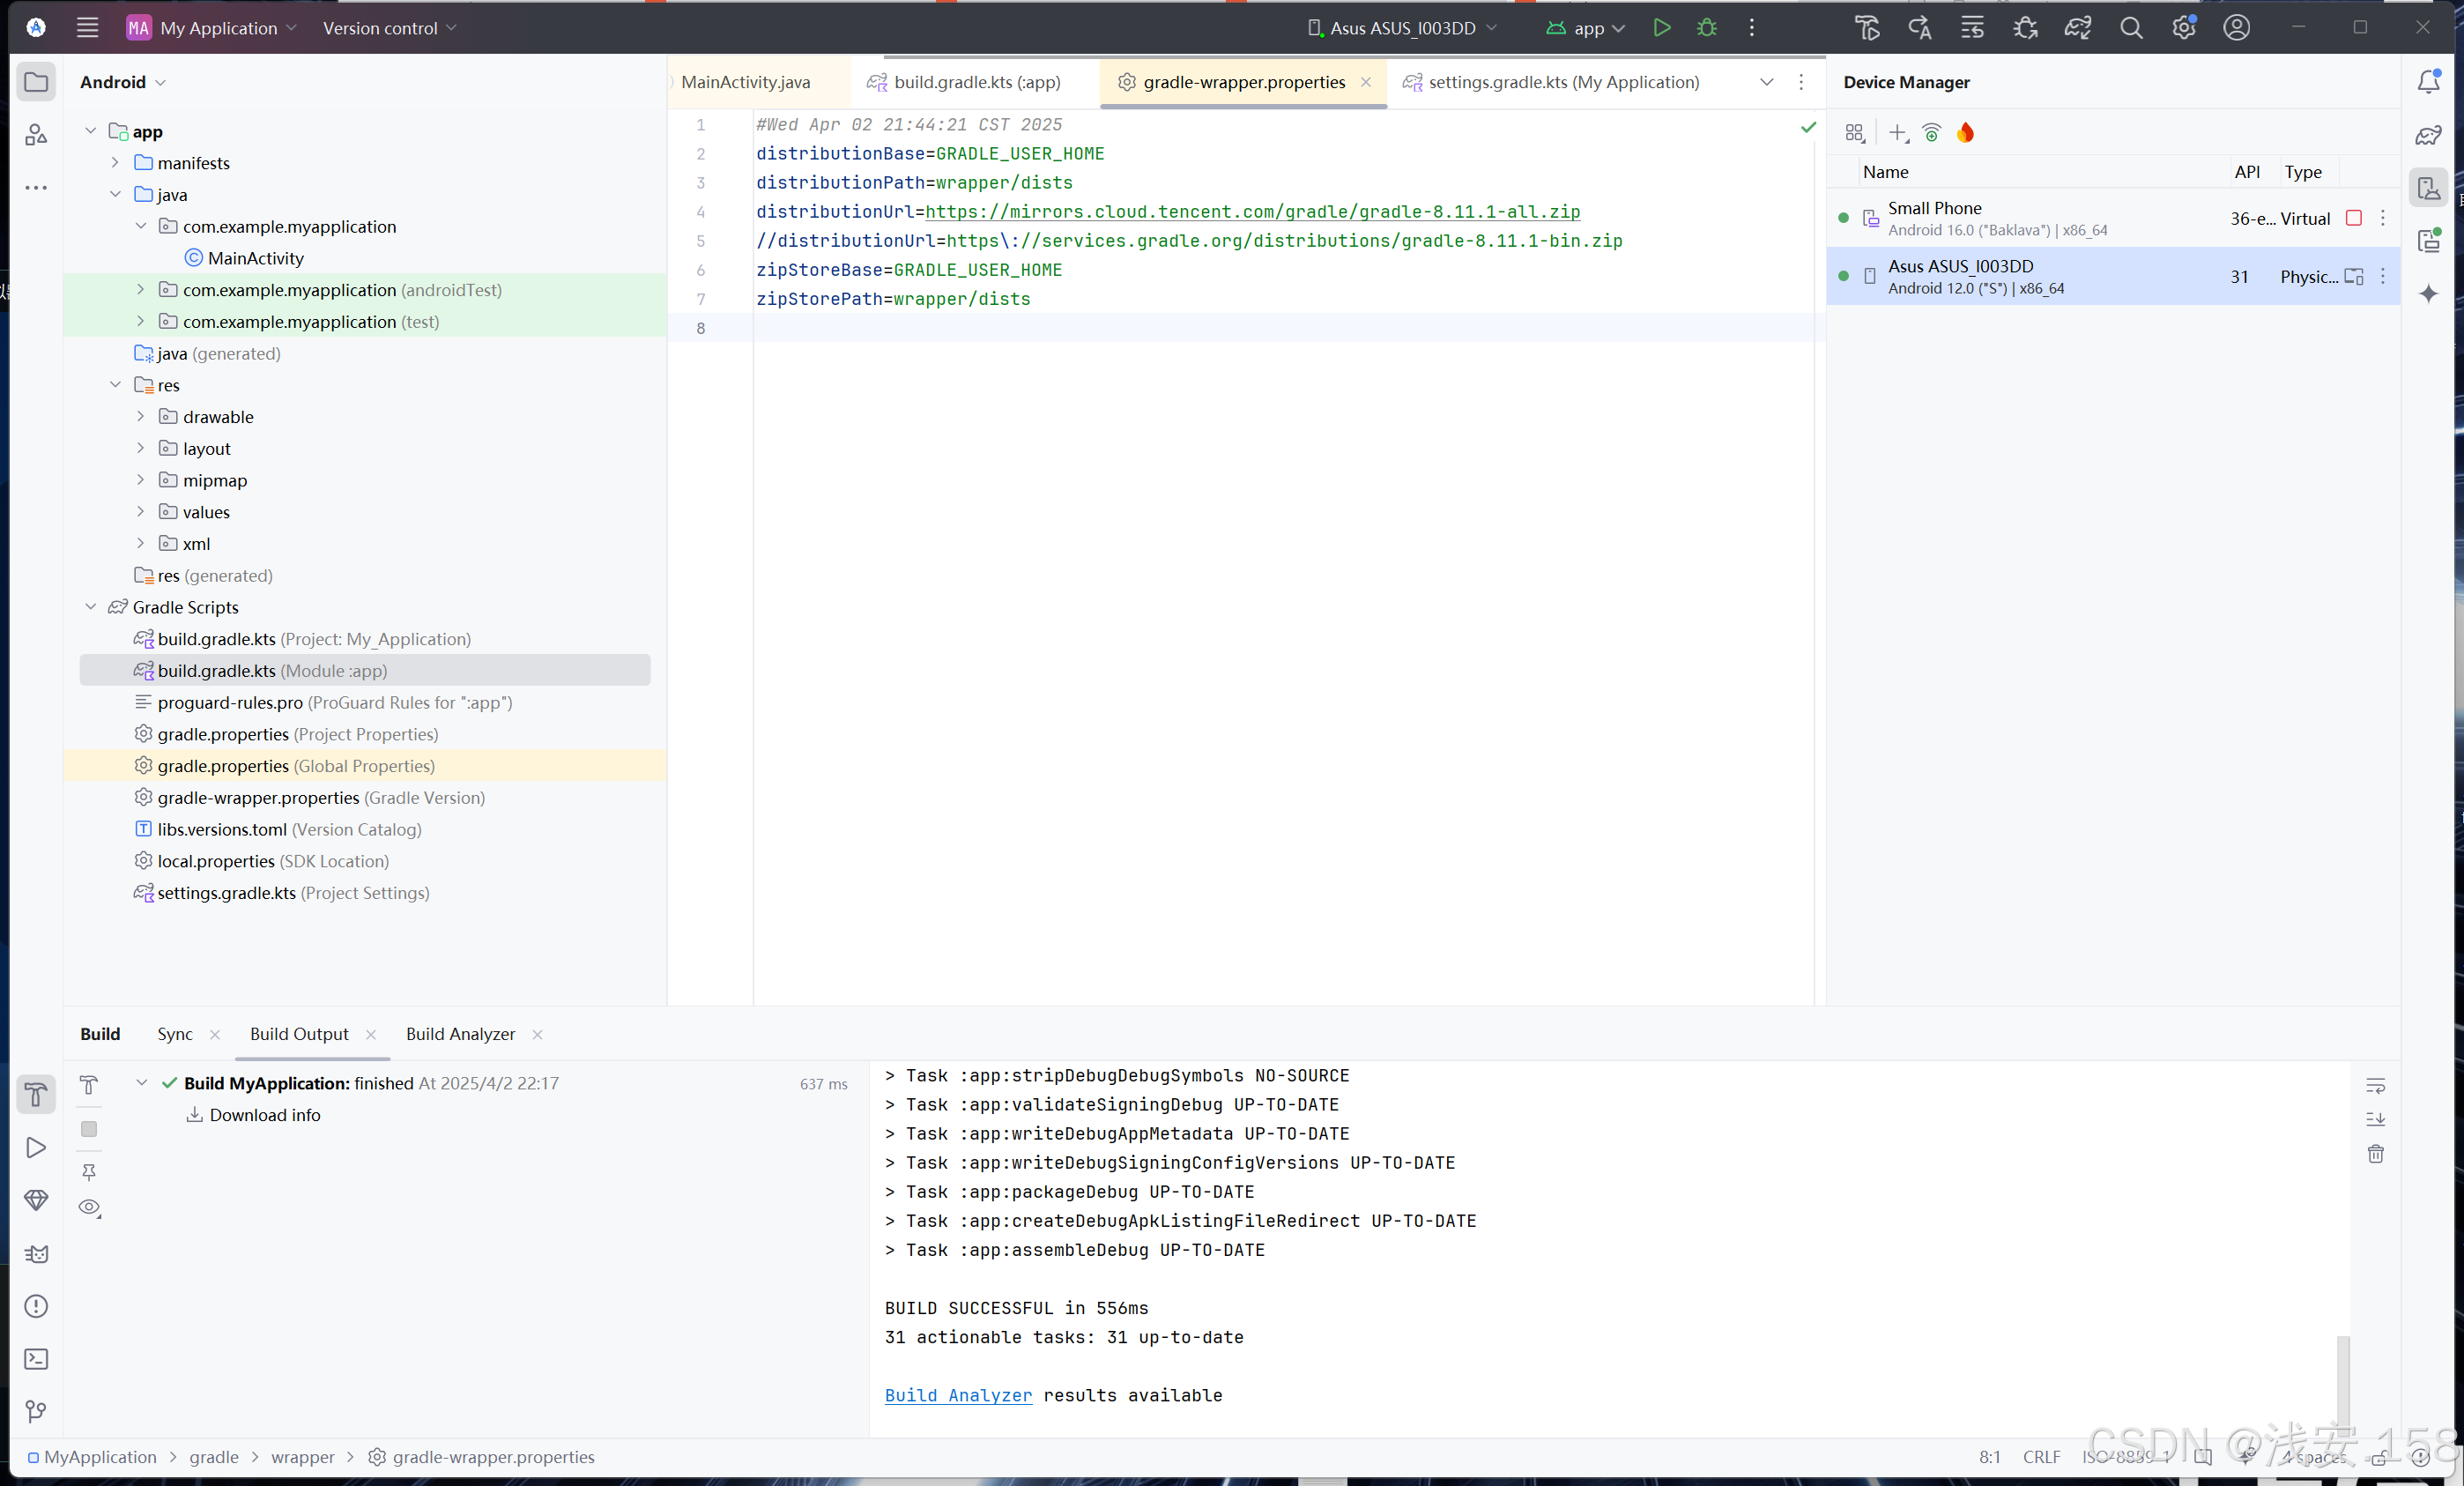
Task: Sync project with Gradle files icon
Action: click(2078, 28)
